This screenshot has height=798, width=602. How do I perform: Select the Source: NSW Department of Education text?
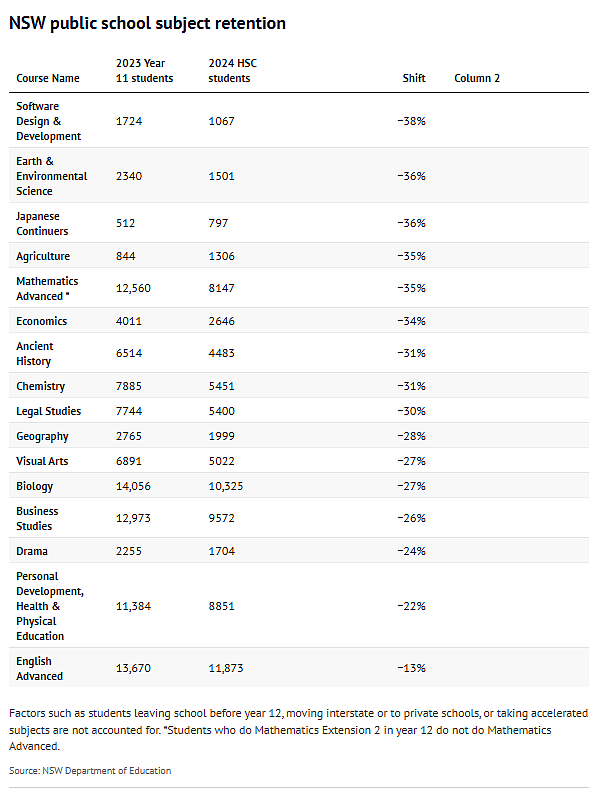(90, 771)
